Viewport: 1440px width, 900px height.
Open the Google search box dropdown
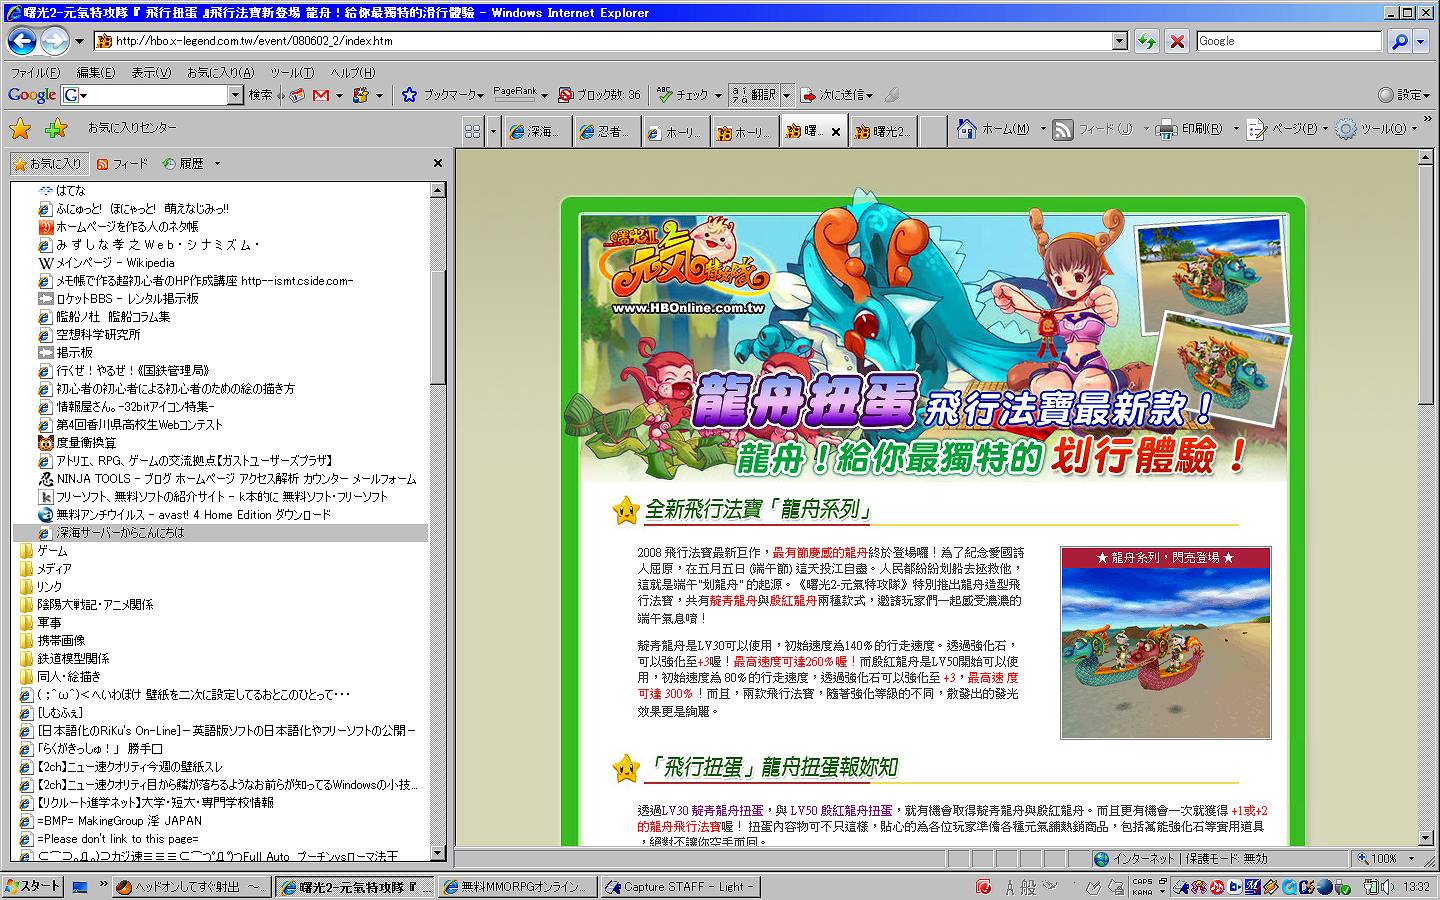click(236, 95)
